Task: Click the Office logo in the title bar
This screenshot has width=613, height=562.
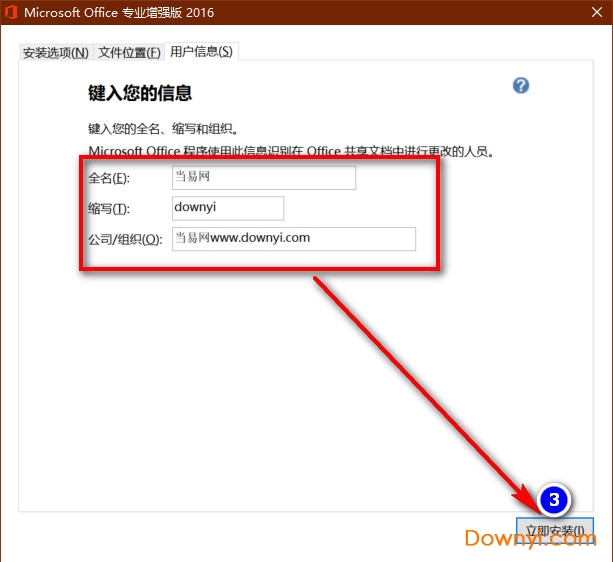Action: [14, 13]
